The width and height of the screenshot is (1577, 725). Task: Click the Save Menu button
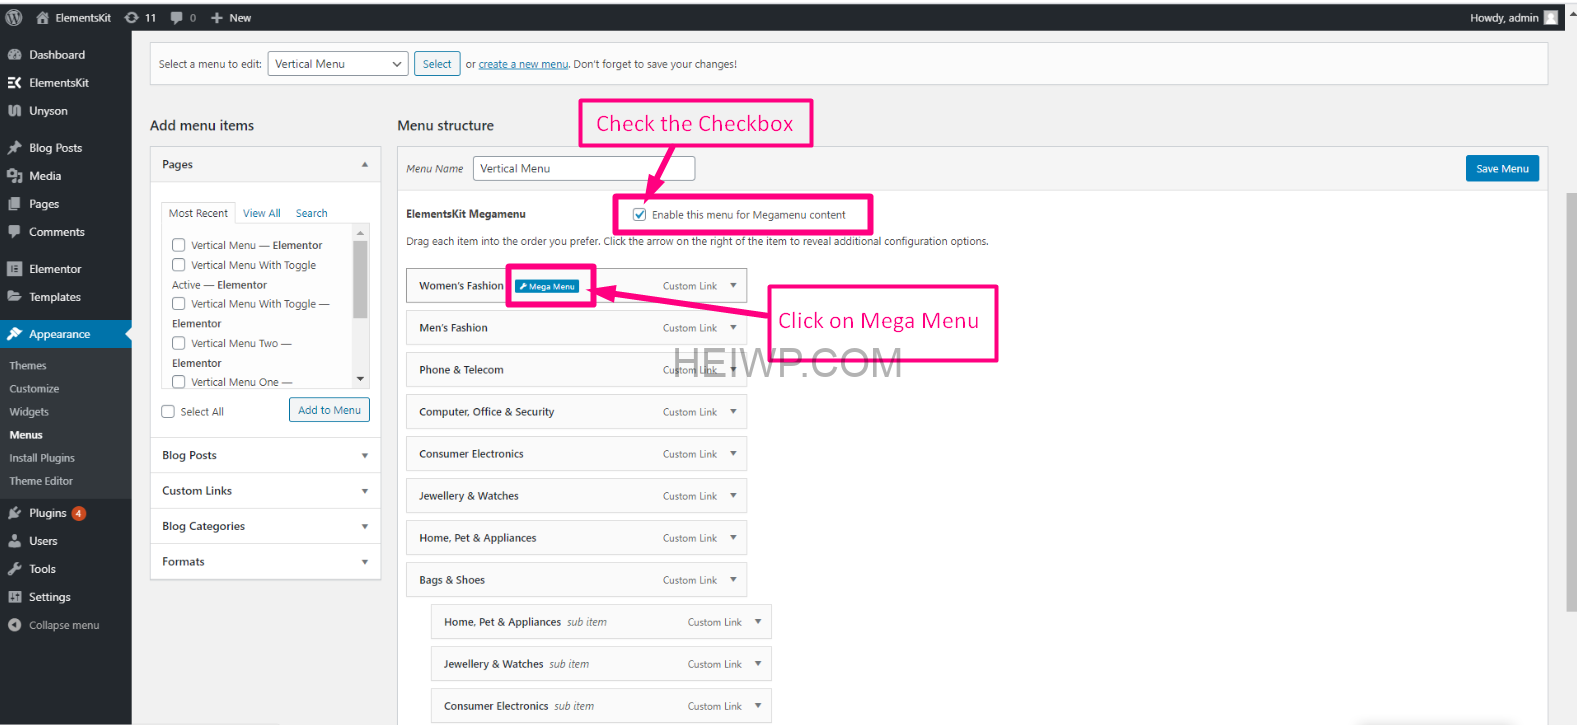(x=1502, y=169)
